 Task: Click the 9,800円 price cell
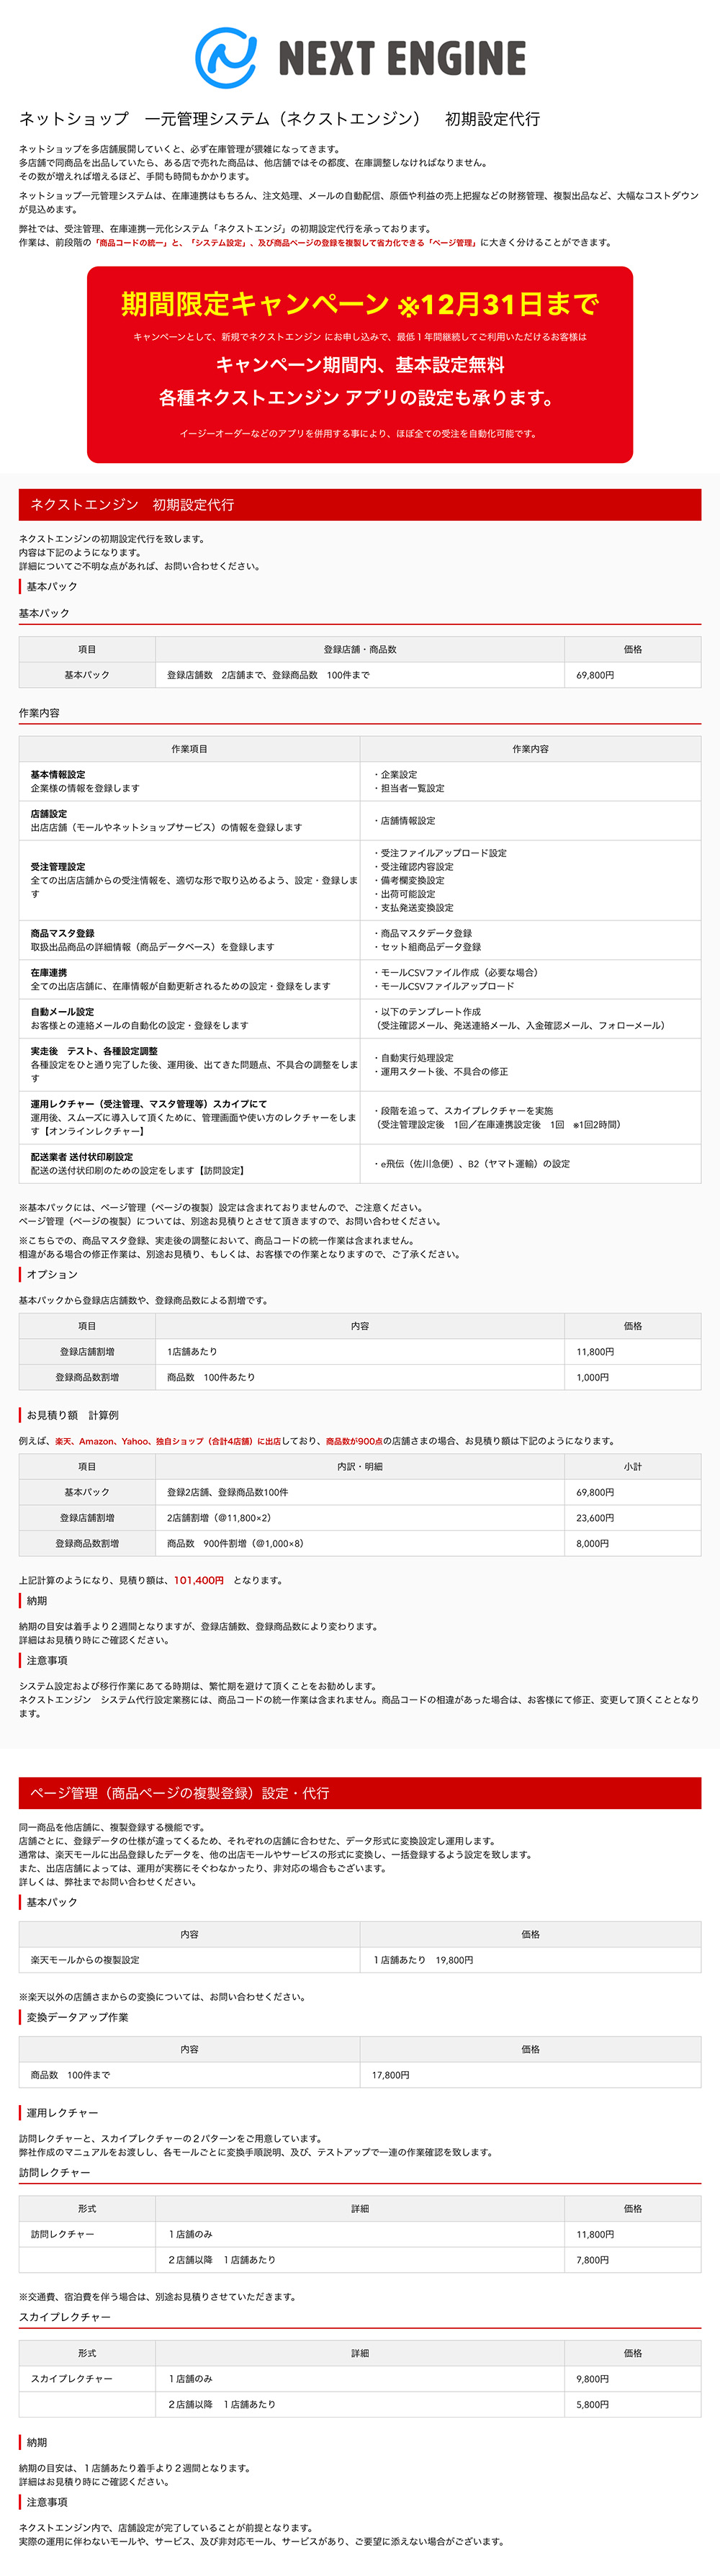633,2379
